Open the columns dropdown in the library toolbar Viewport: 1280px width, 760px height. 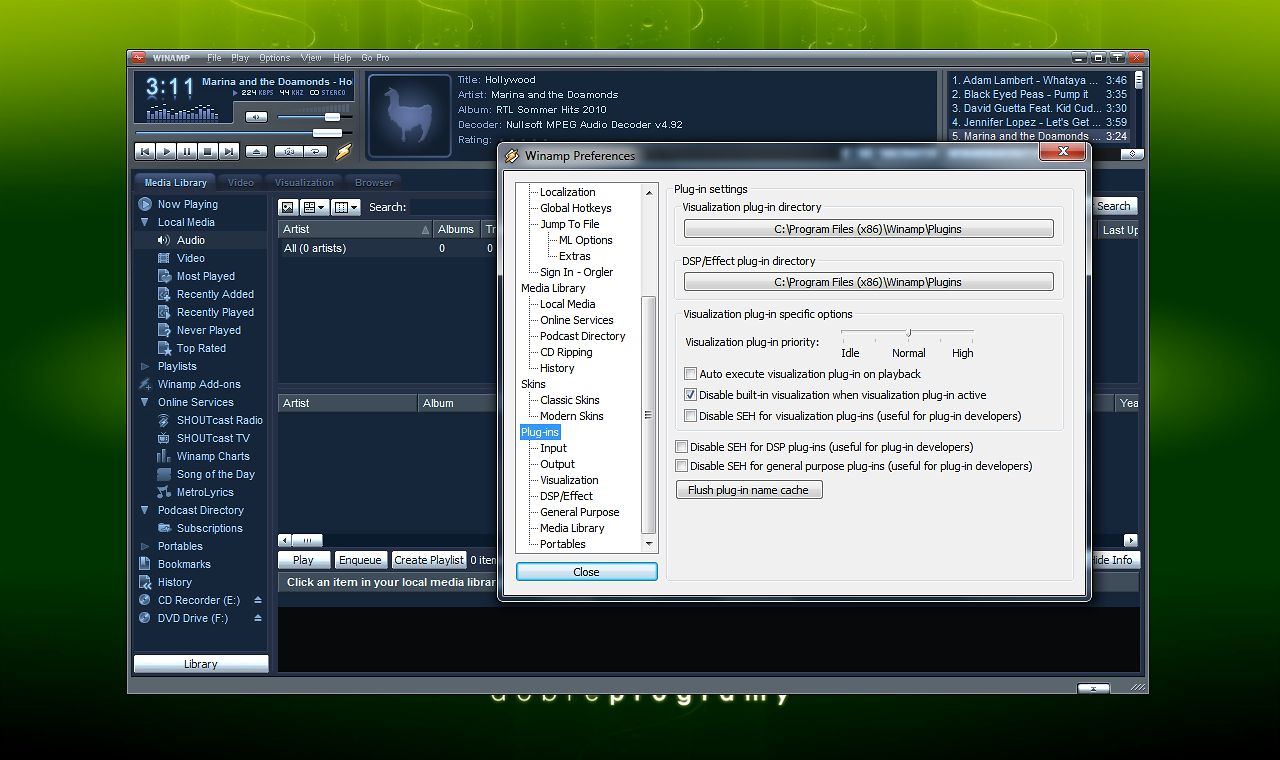(346, 207)
